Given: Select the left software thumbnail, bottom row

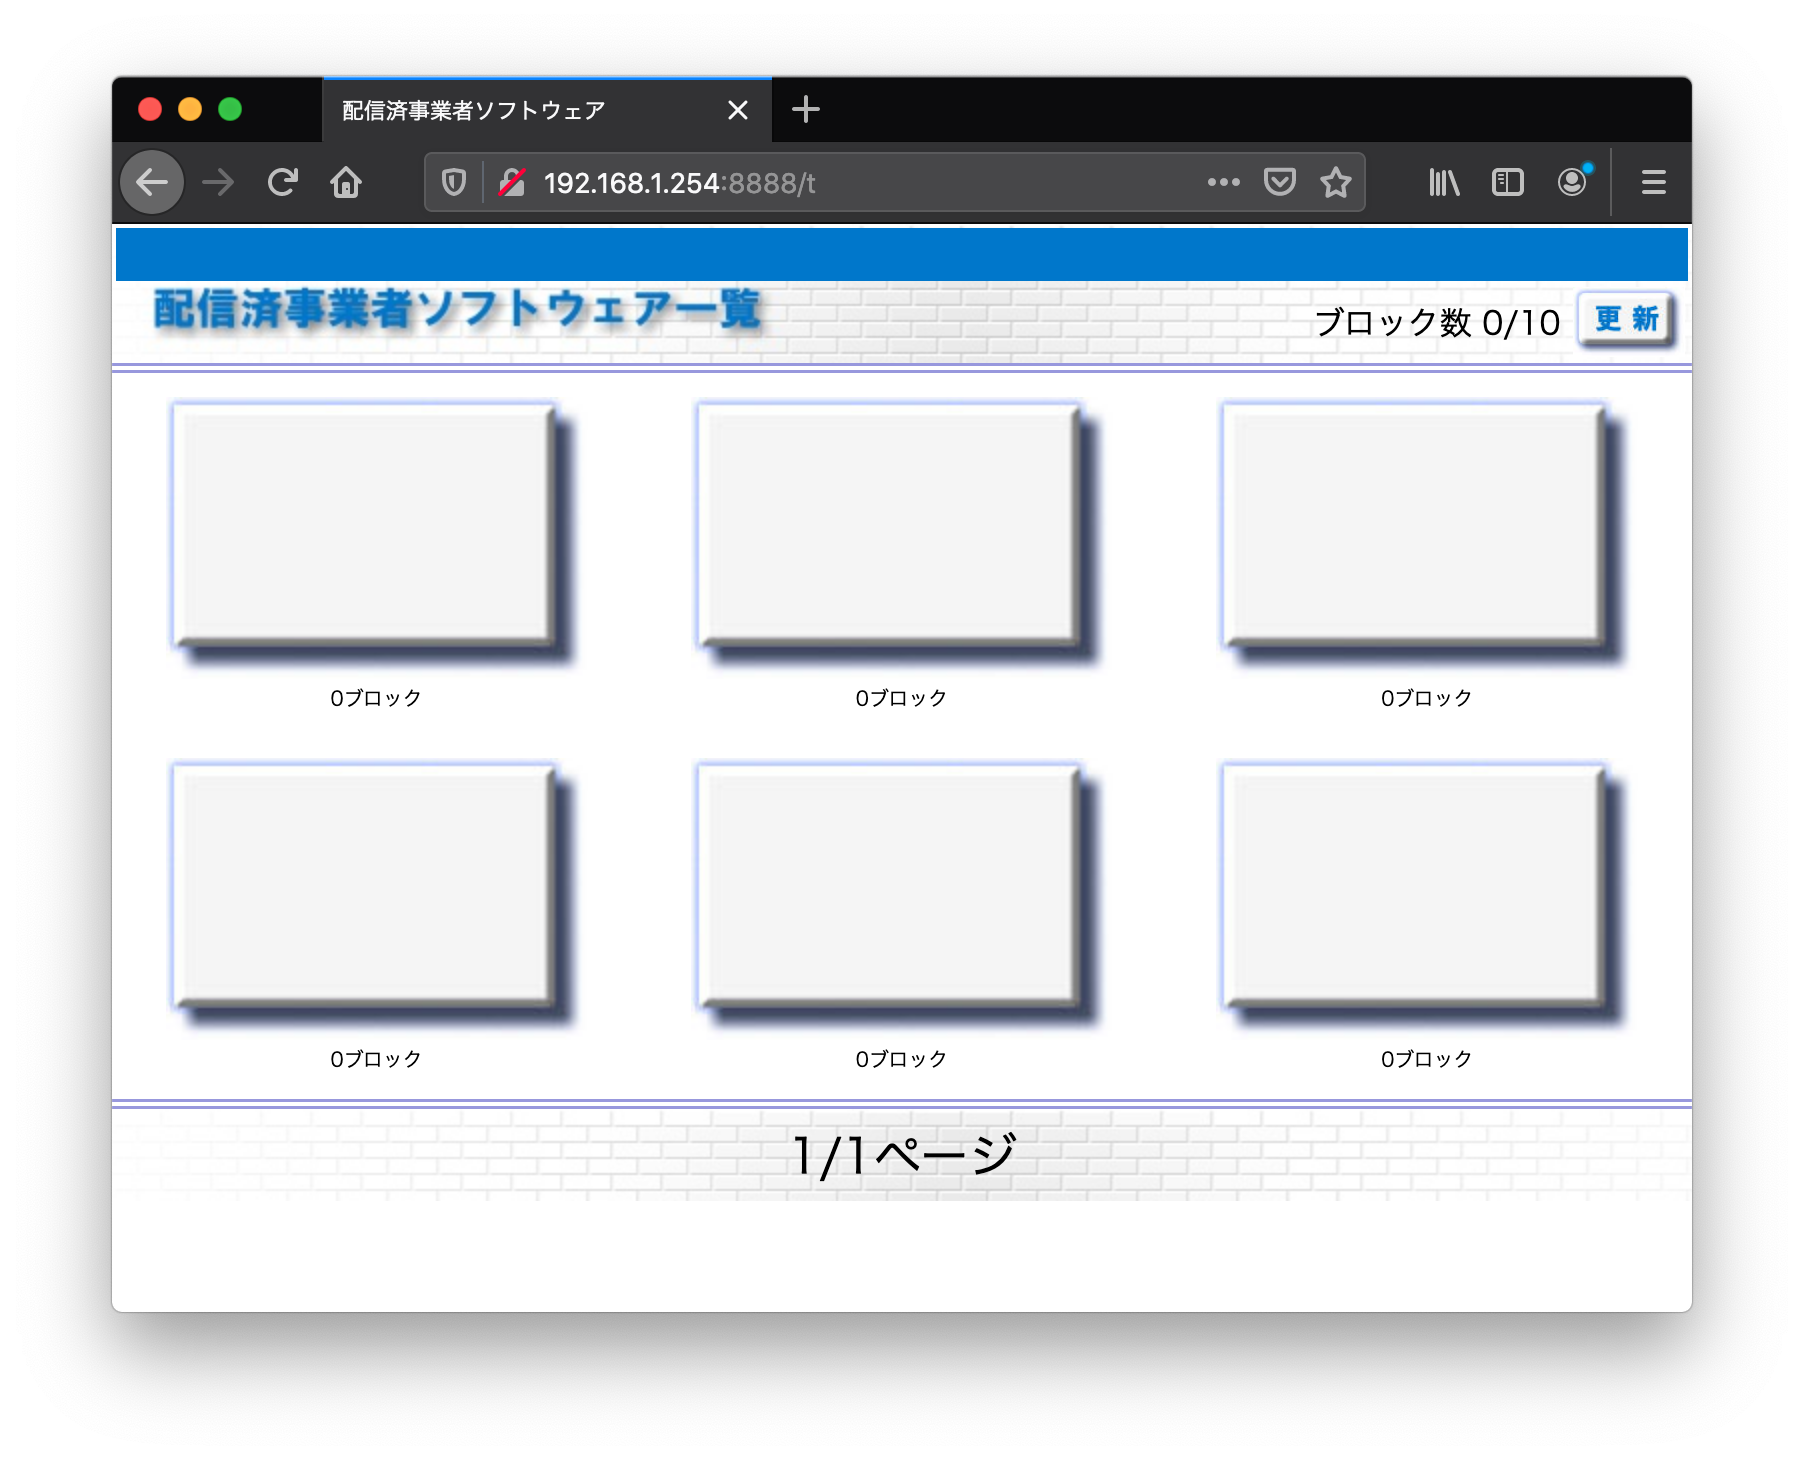Looking at the screenshot, I should click(x=374, y=895).
